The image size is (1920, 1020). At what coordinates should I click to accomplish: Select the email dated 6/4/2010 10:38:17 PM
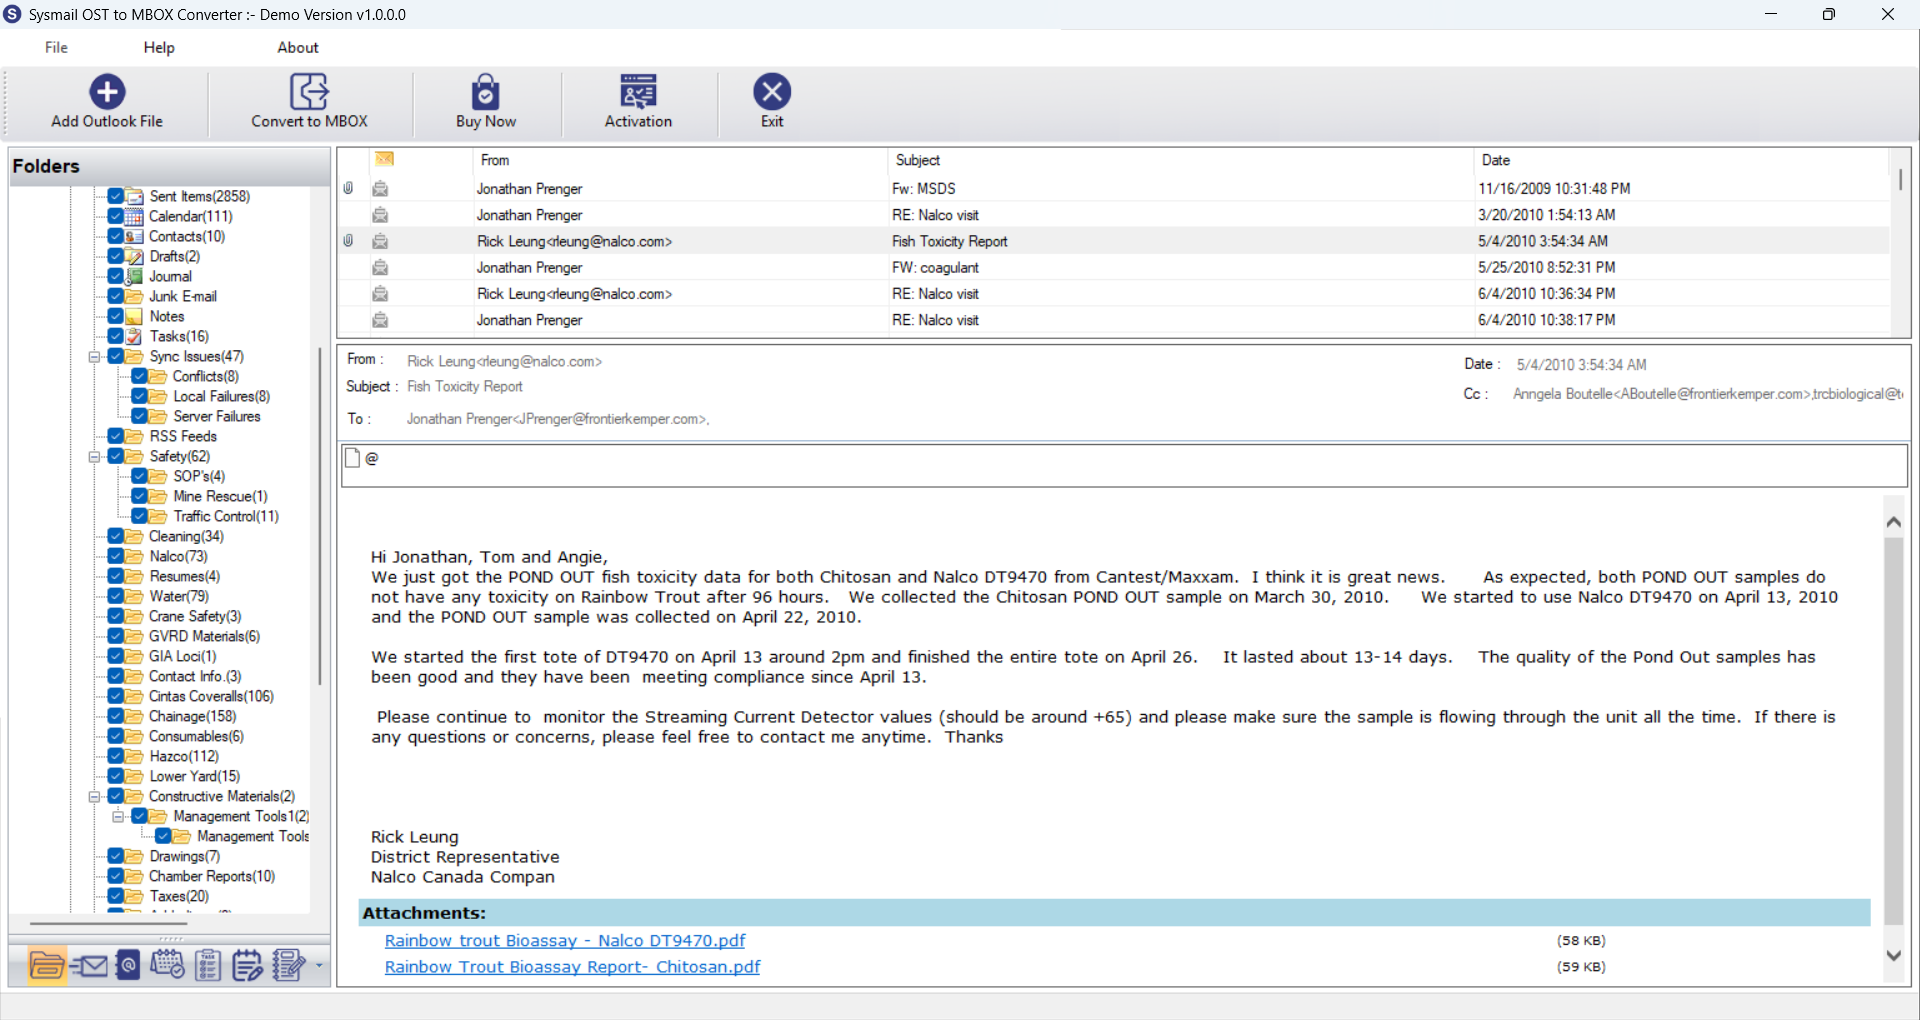pos(1114,320)
